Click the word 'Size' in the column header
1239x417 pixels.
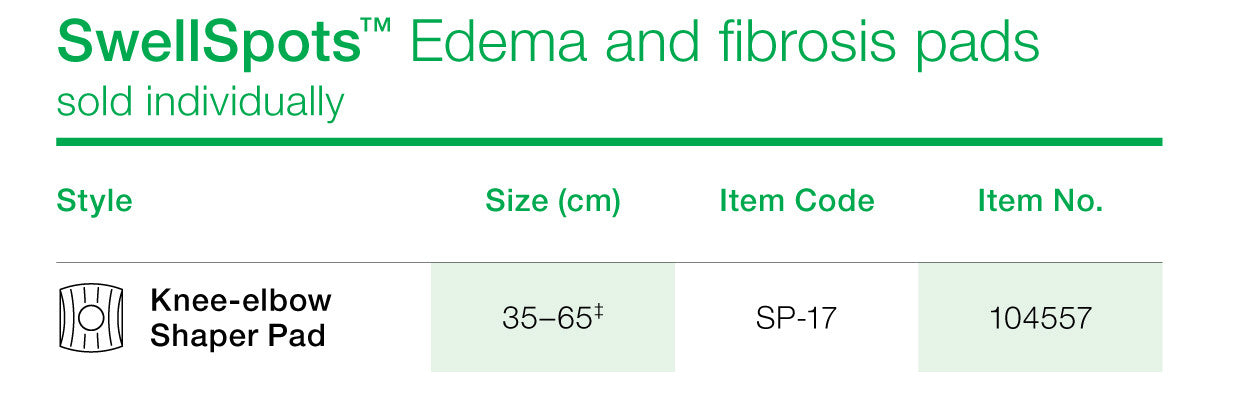coord(517,201)
